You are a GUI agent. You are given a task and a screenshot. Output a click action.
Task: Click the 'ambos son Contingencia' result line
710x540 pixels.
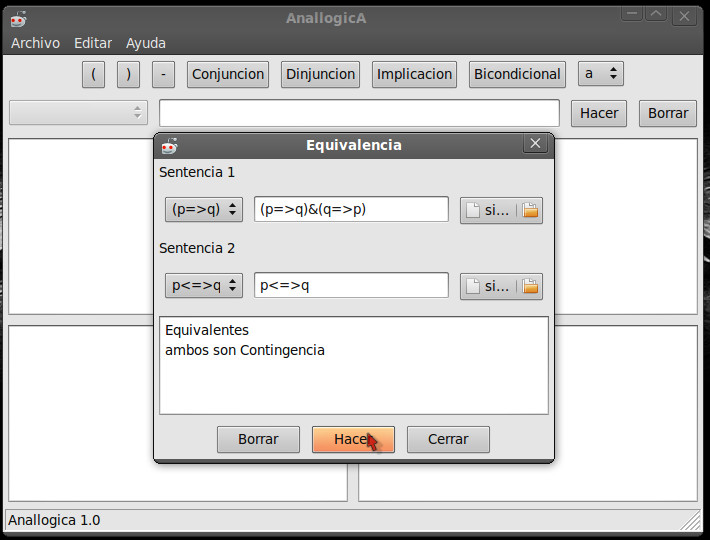(245, 350)
